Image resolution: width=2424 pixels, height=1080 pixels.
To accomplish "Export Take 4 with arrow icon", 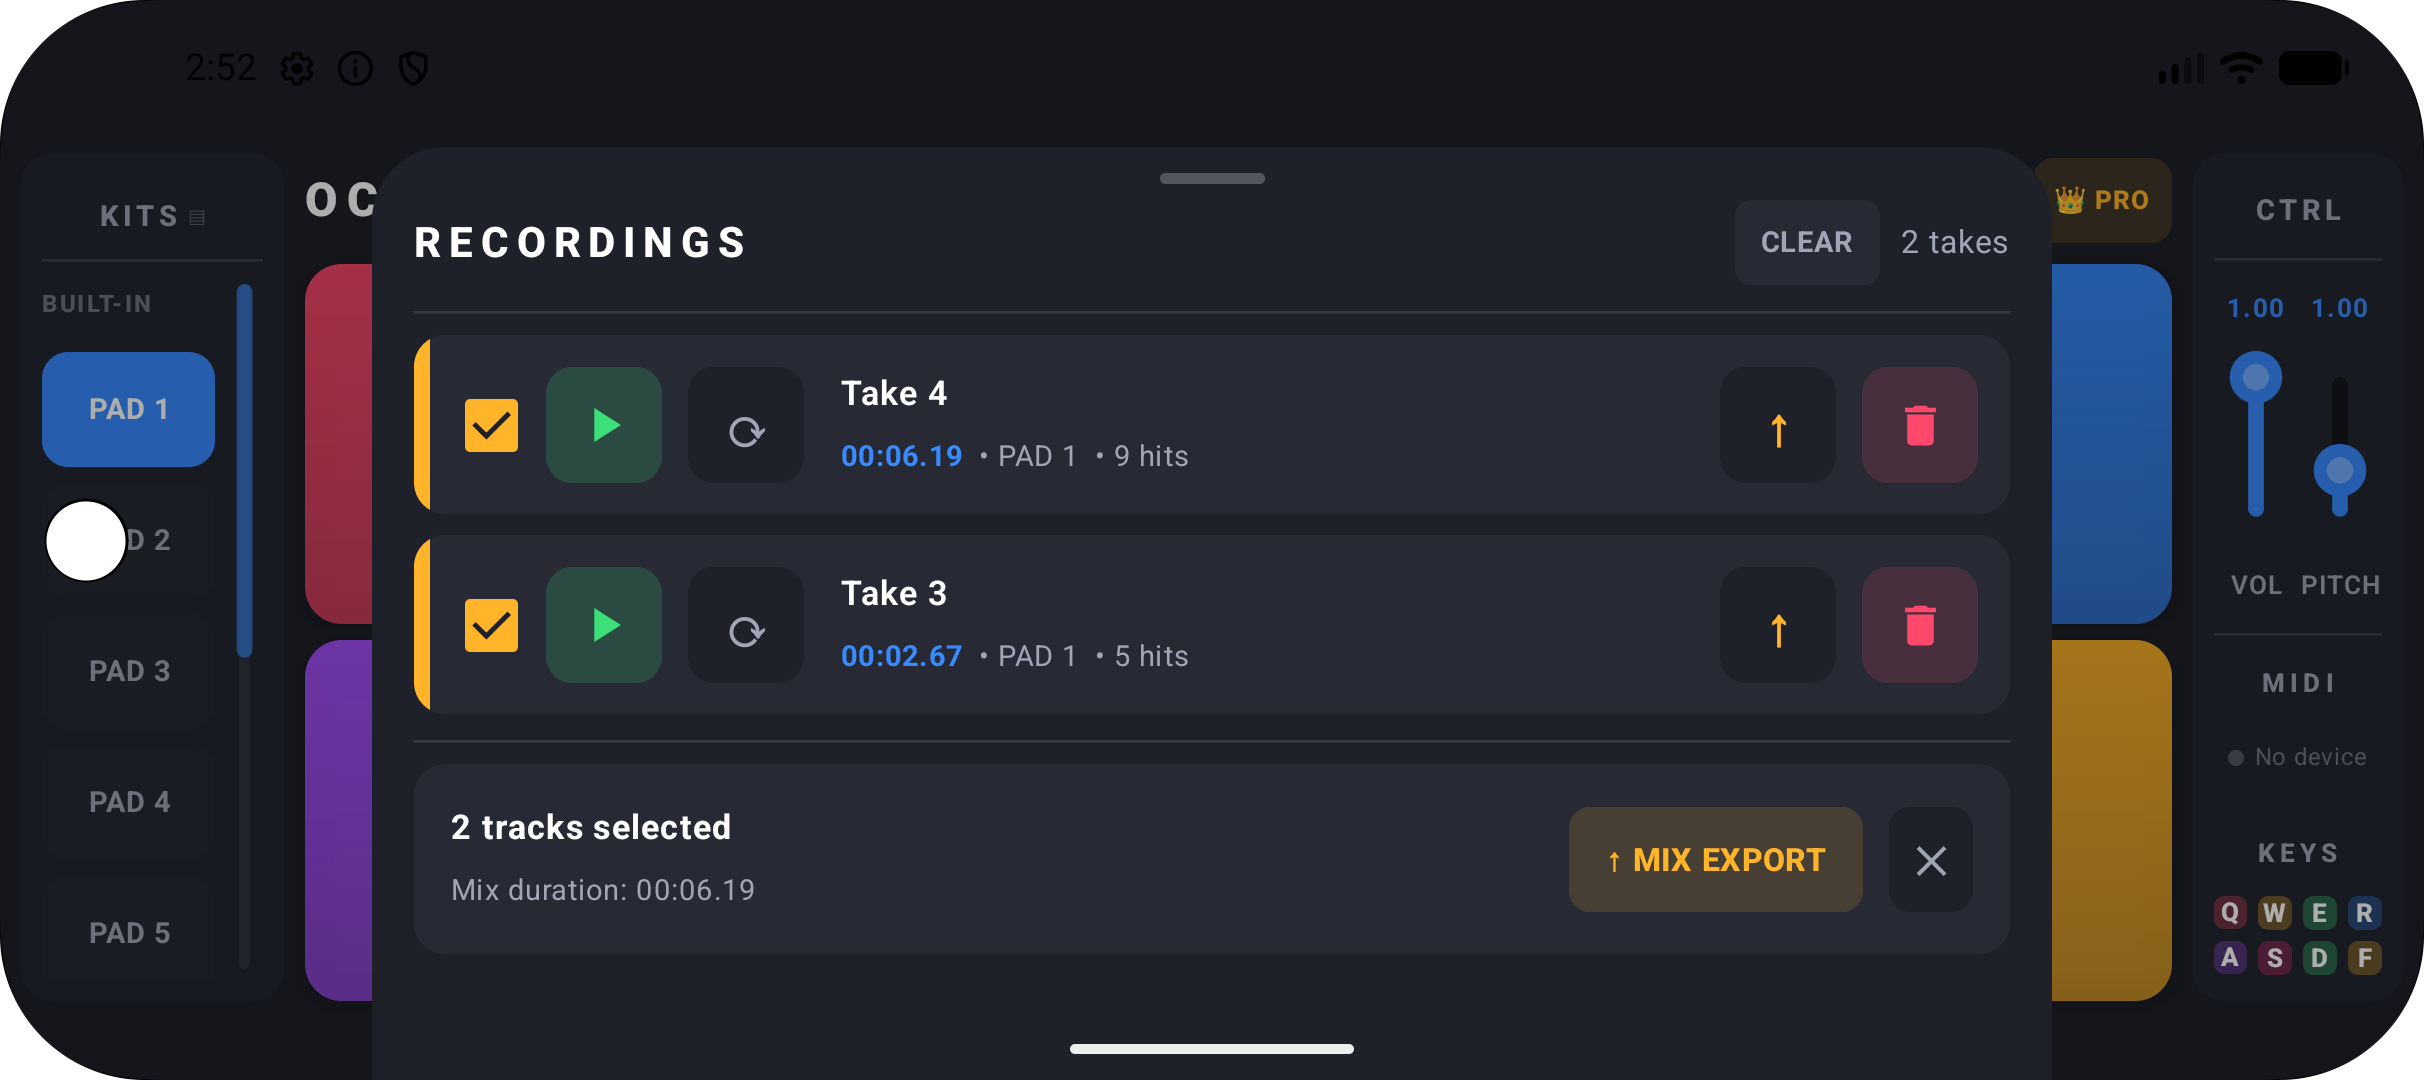I will (1777, 427).
